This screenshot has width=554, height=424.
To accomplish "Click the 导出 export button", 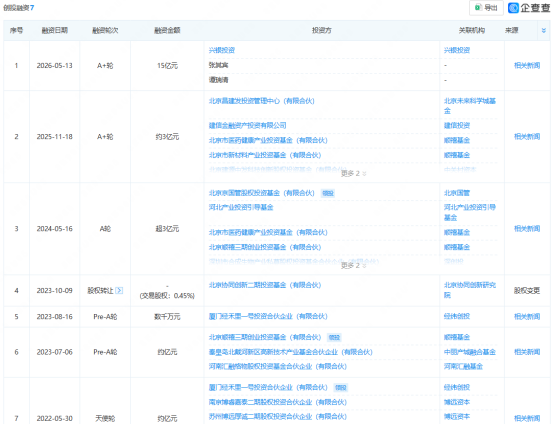I will (x=486, y=7).
